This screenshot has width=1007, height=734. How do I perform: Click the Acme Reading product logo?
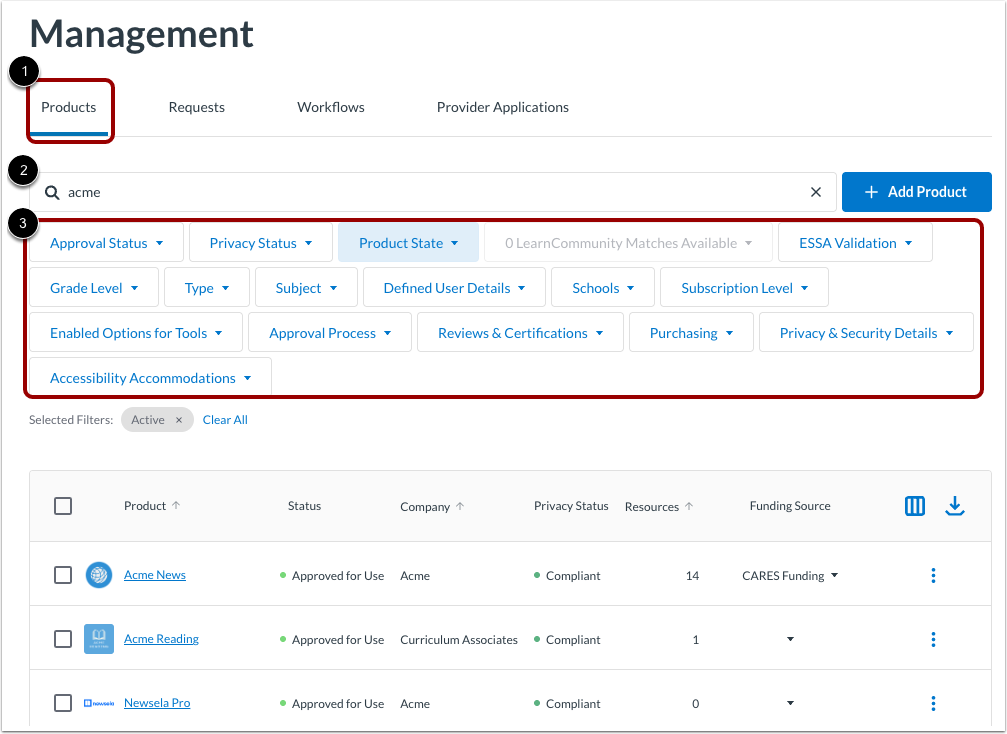pyautogui.click(x=98, y=639)
